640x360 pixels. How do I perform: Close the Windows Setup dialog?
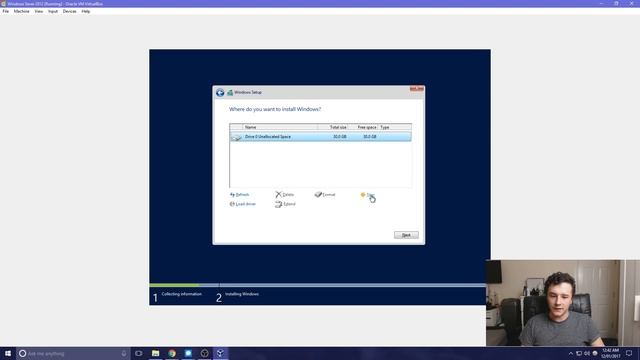[x=417, y=89]
